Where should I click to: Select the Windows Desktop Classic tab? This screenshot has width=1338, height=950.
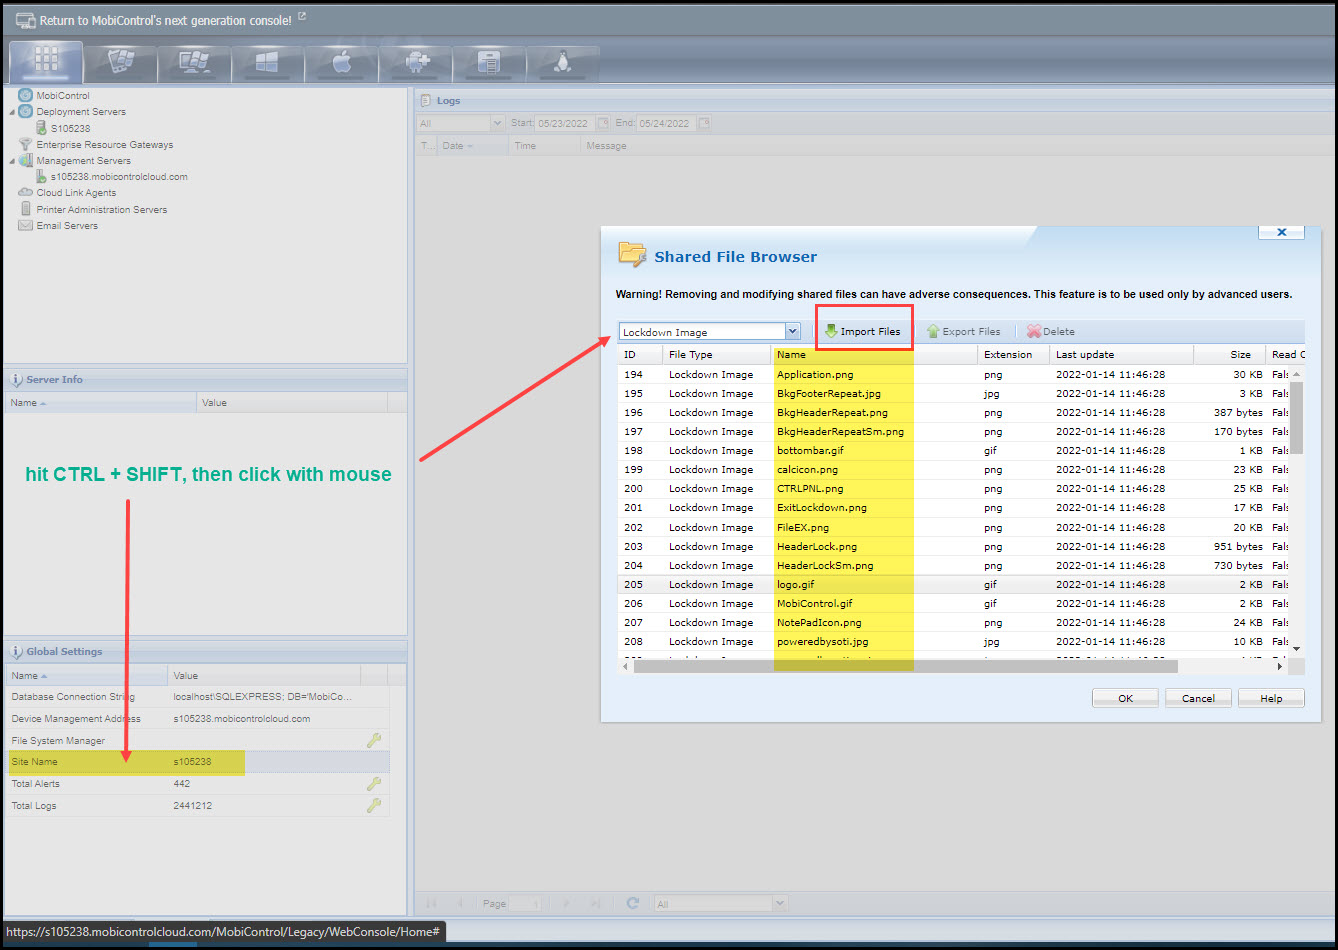pyautogui.click(x=194, y=63)
